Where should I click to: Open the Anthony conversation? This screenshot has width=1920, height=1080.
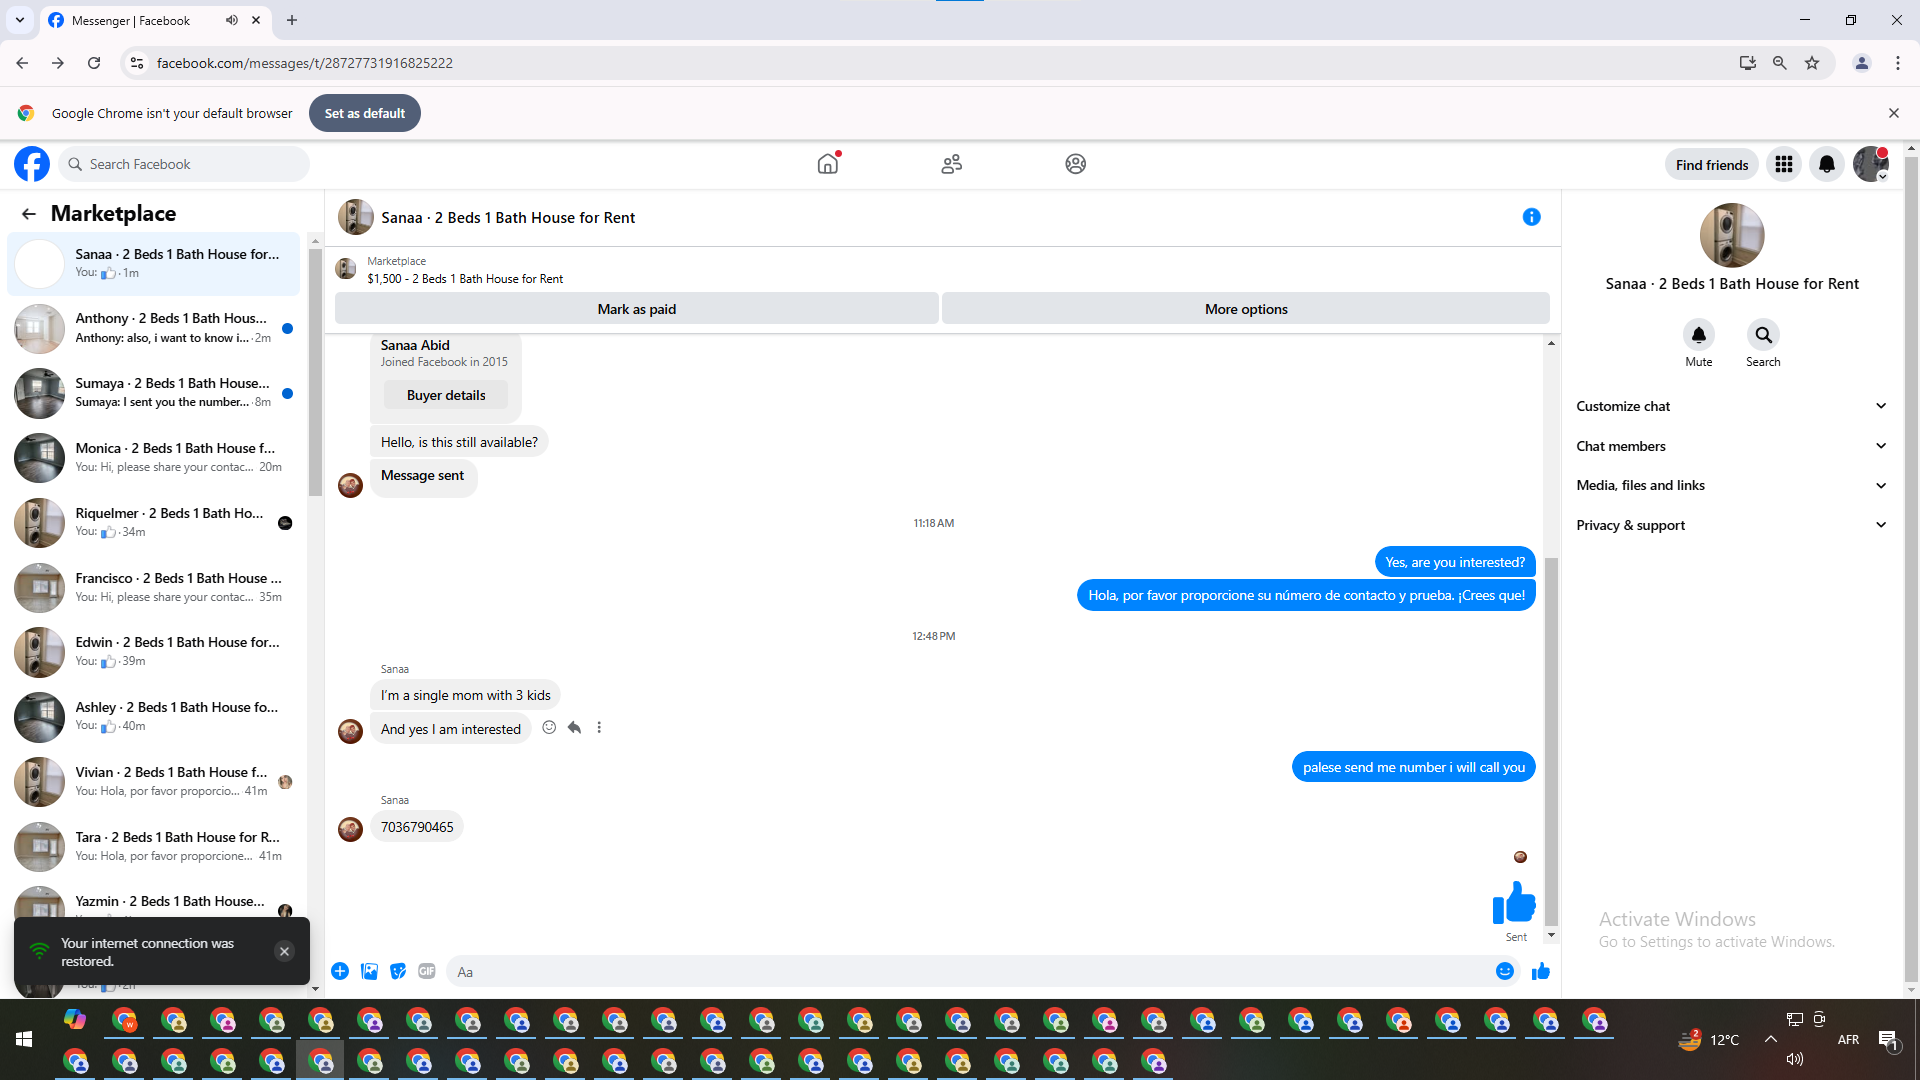154,328
